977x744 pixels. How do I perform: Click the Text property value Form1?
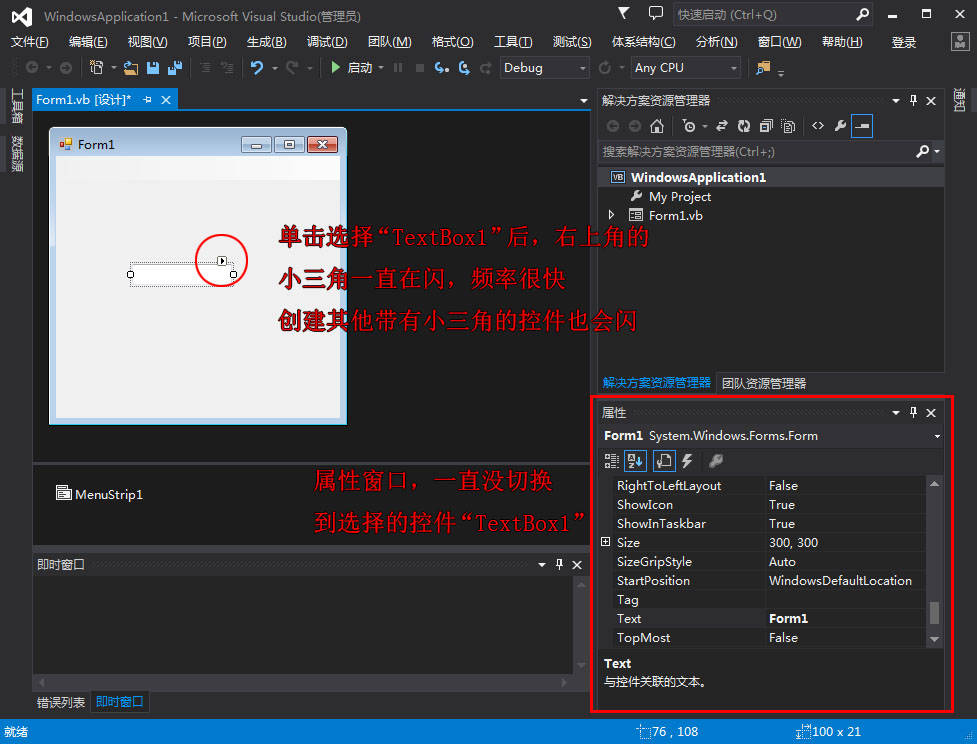[x=846, y=618]
